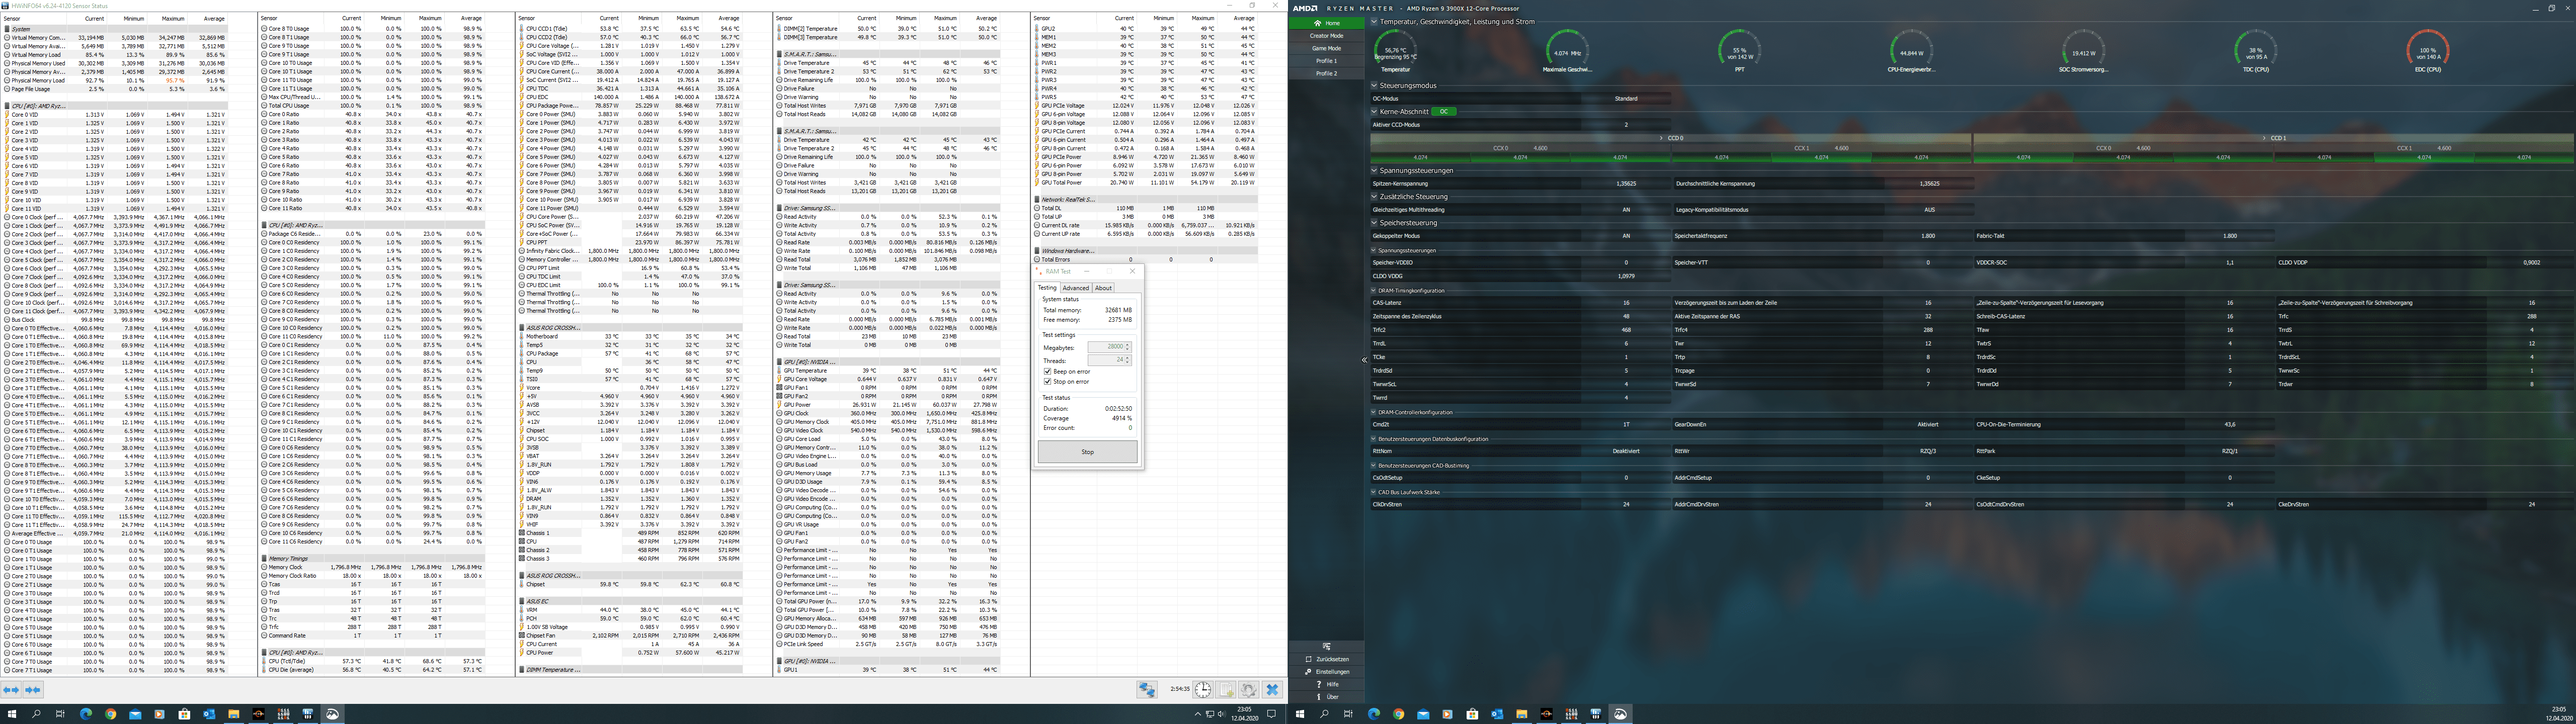The height and width of the screenshot is (724, 2576).
Task: Collapse the Steuerungsmodus section
Action: 1374,86
